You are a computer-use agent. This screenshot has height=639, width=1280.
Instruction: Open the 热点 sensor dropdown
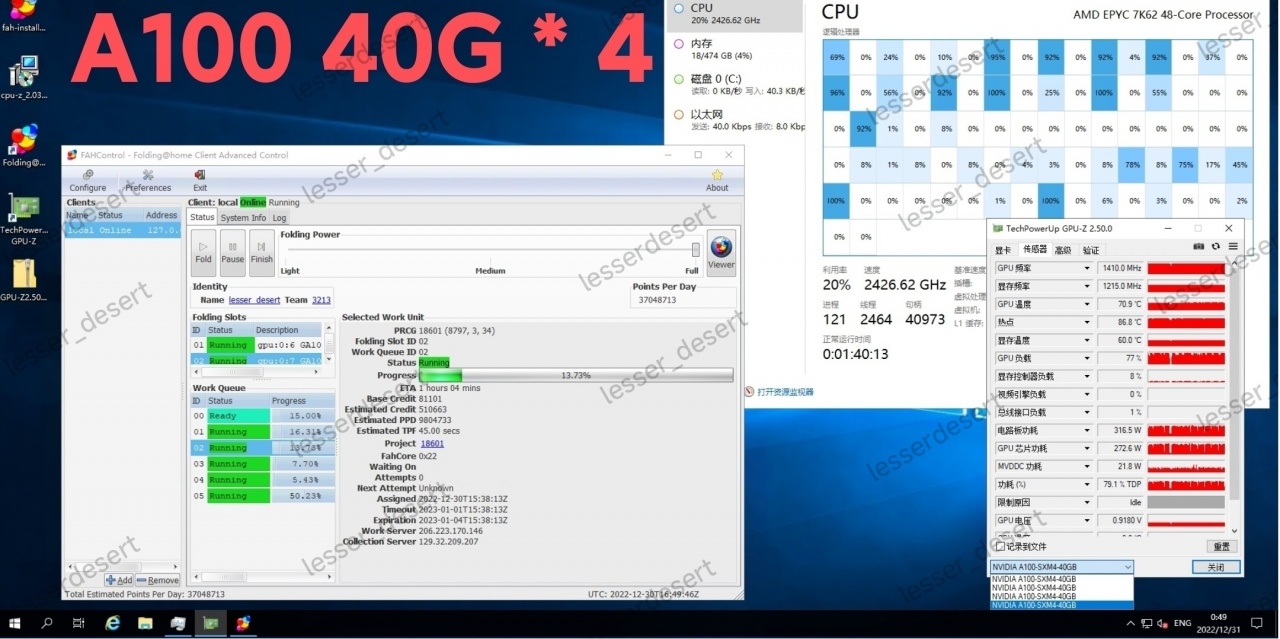pyautogui.click(x=1087, y=322)
